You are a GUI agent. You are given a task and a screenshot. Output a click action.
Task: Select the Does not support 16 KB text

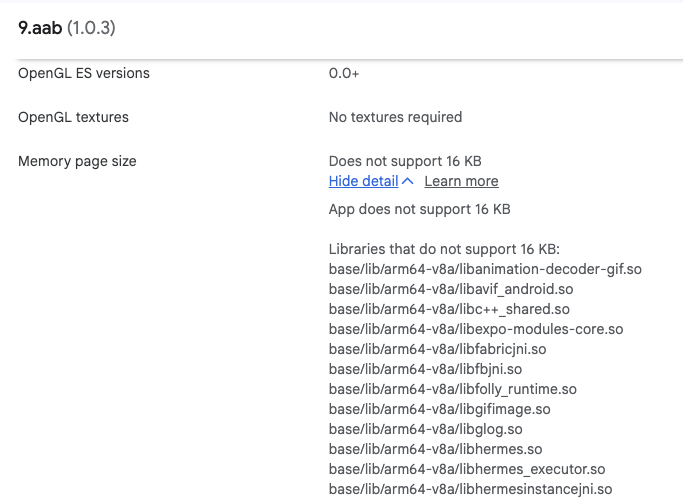click(x=405, y=161)
